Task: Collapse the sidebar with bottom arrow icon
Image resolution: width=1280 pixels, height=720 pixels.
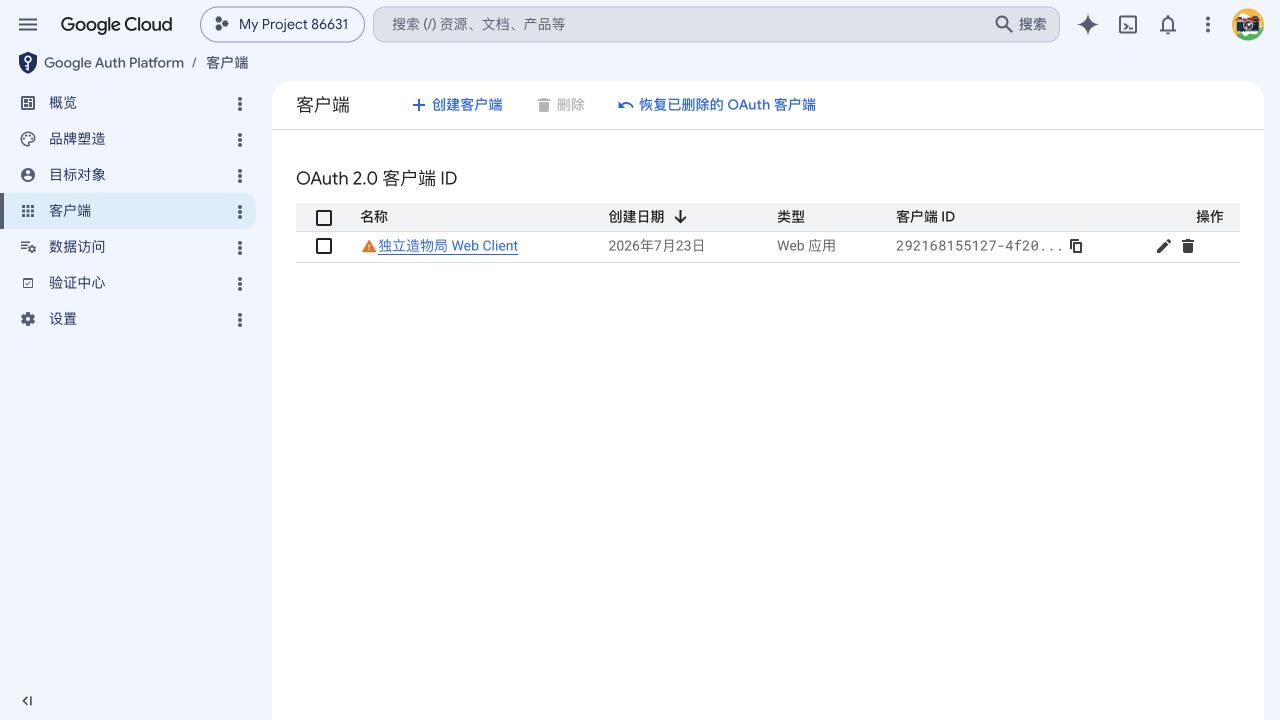Action: 27,701
